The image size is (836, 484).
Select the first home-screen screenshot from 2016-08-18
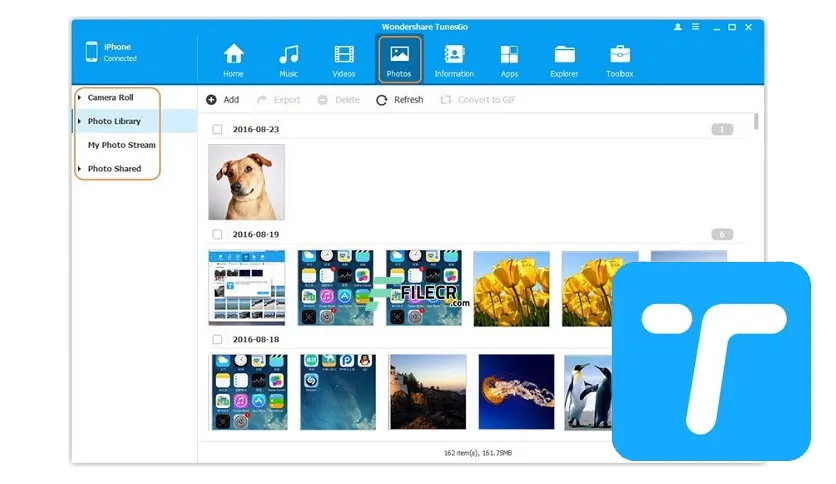(x=250, y=392)
